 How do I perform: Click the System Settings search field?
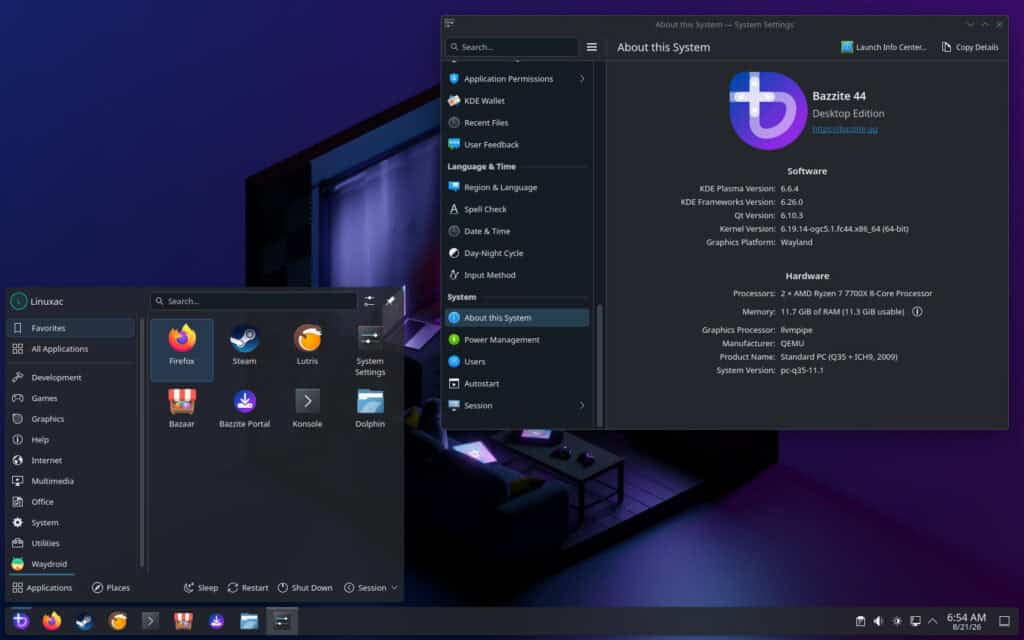coord(512,47)
